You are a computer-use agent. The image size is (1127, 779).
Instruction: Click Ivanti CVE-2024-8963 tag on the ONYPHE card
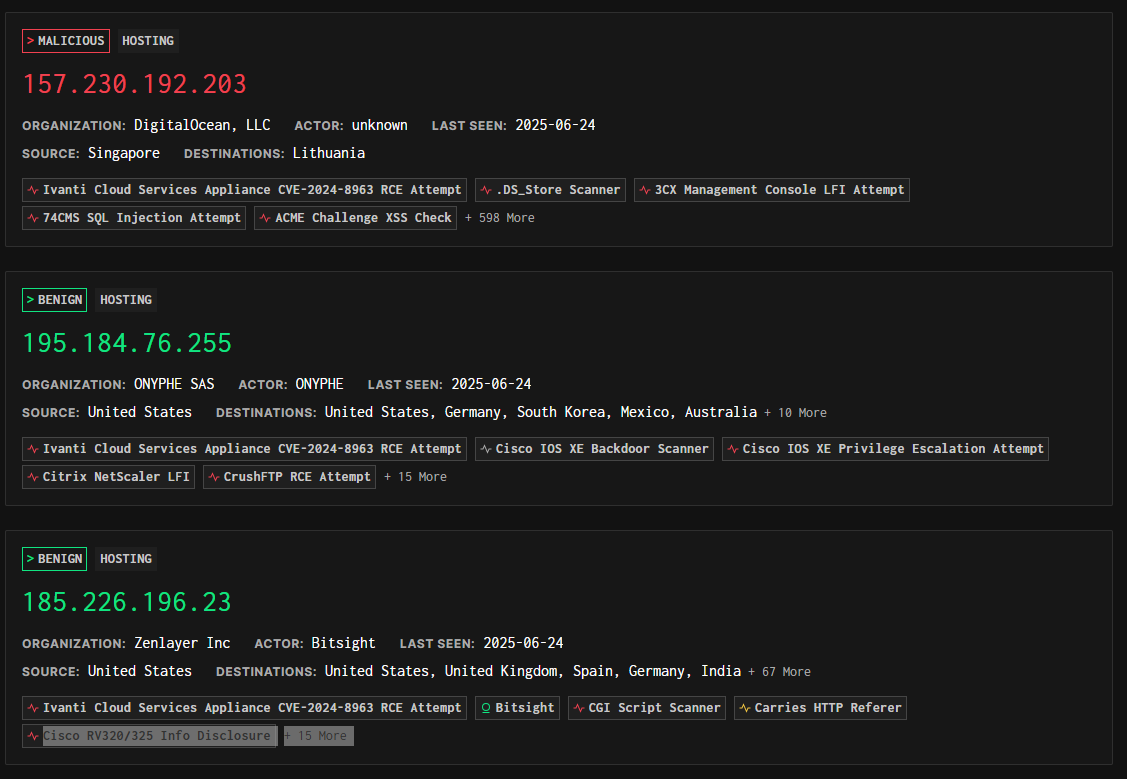[x=244, y=448]
